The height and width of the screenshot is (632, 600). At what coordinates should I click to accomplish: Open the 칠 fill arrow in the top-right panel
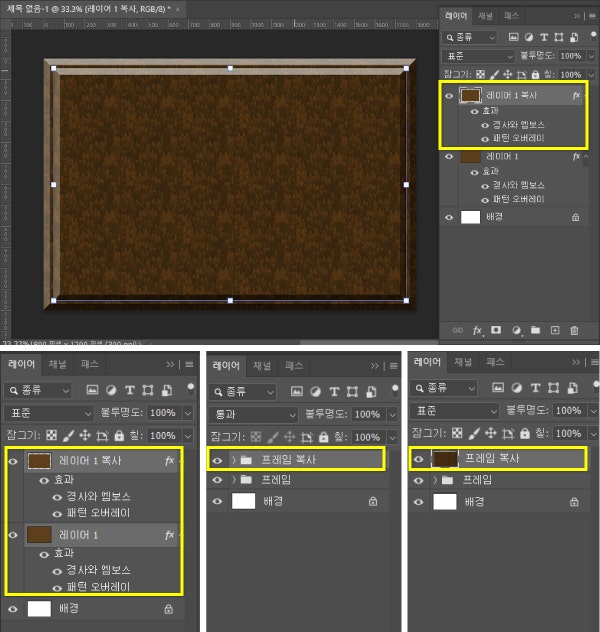591,75
